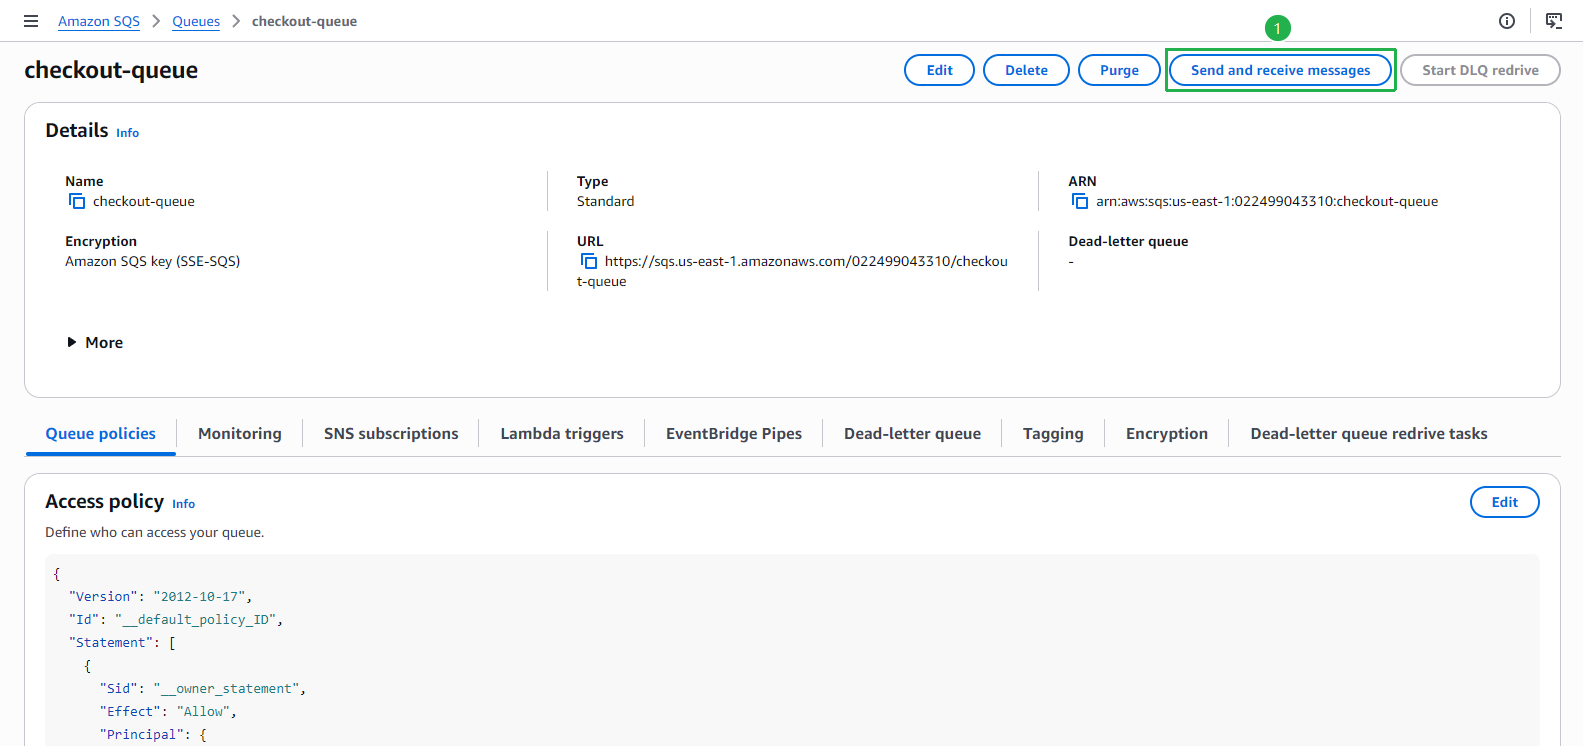Go to Amazon SQS breadcrumb

pos(99,21)
